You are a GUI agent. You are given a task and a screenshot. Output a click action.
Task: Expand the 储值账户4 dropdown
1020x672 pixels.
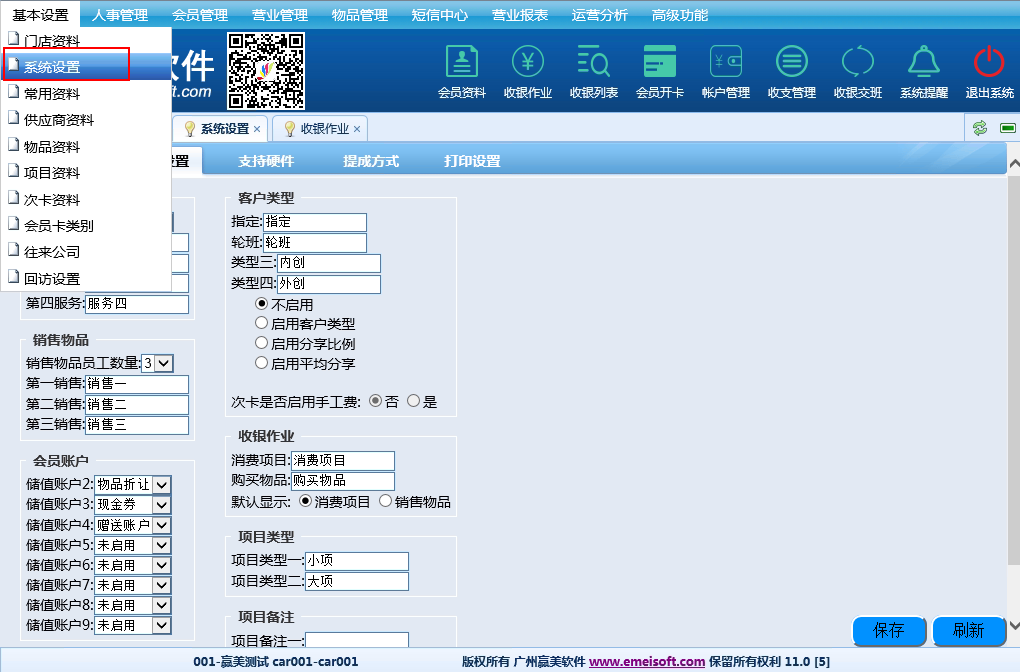point(162,525)
